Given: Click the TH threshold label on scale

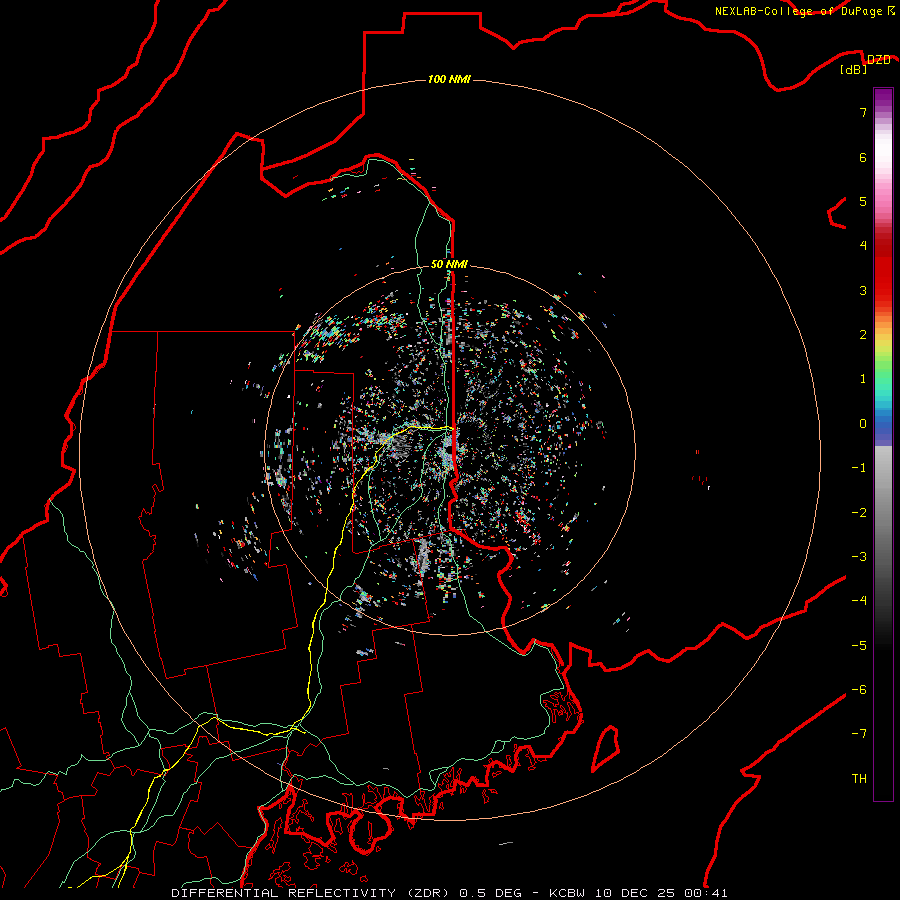Looking at the screenshot, I should click(x=860, y=779).
